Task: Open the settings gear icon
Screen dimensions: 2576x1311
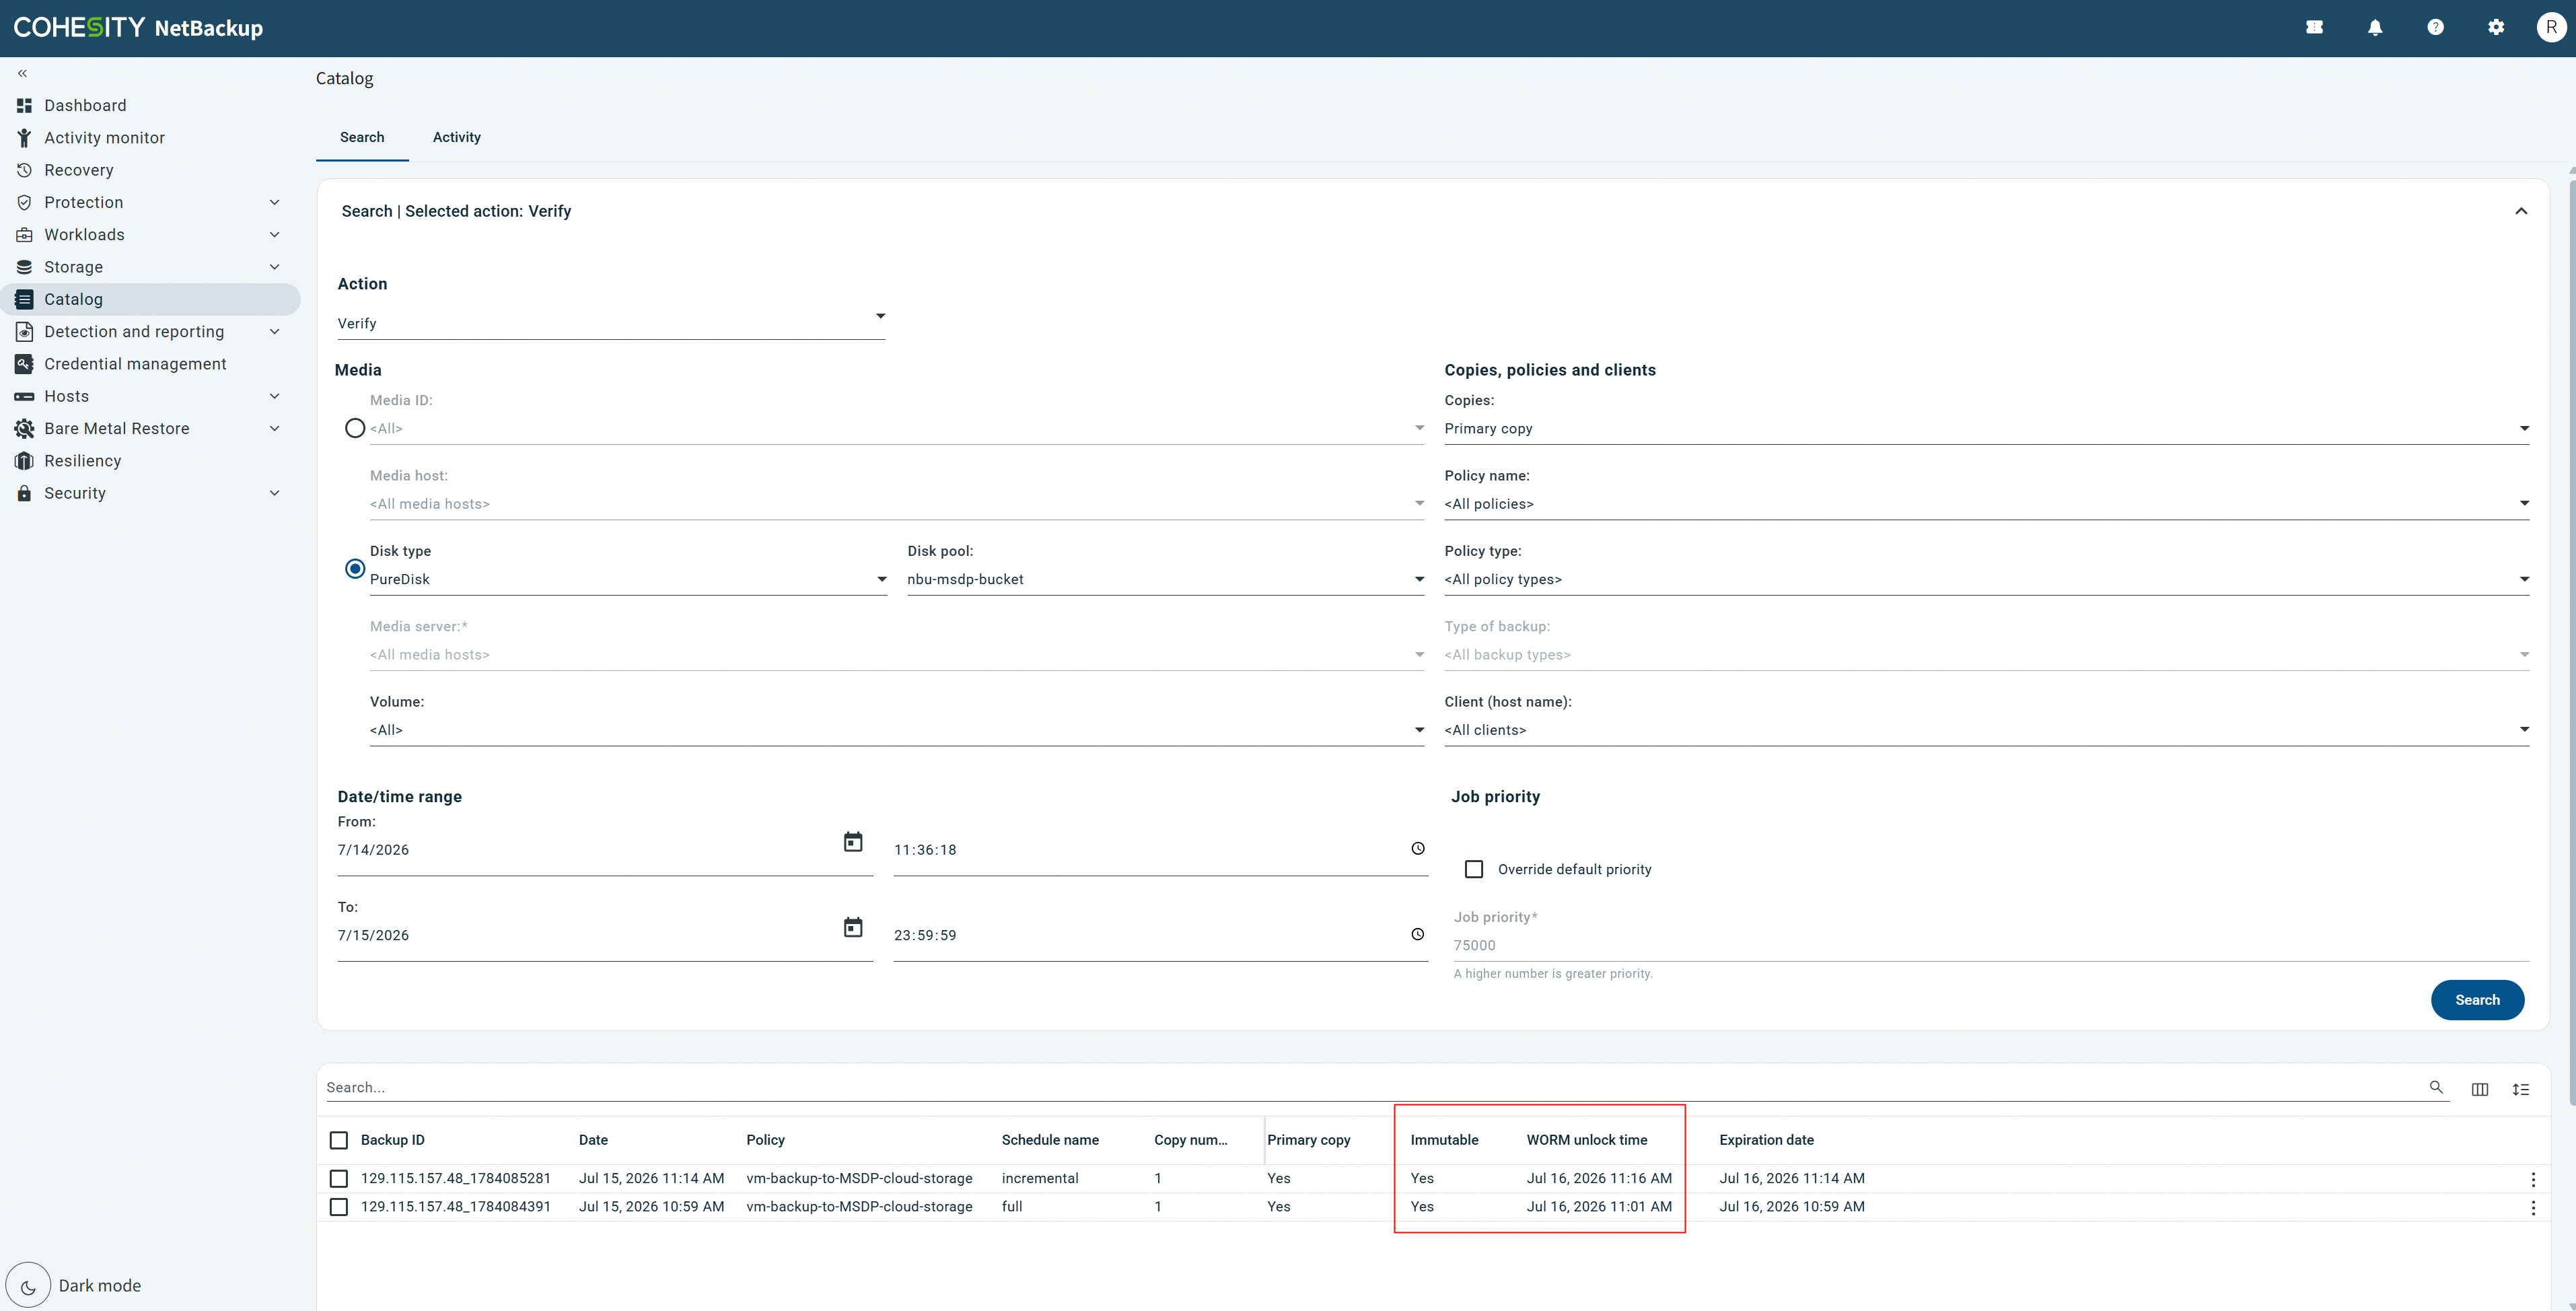Action: pyautogui.click(x=2496, y=28)
